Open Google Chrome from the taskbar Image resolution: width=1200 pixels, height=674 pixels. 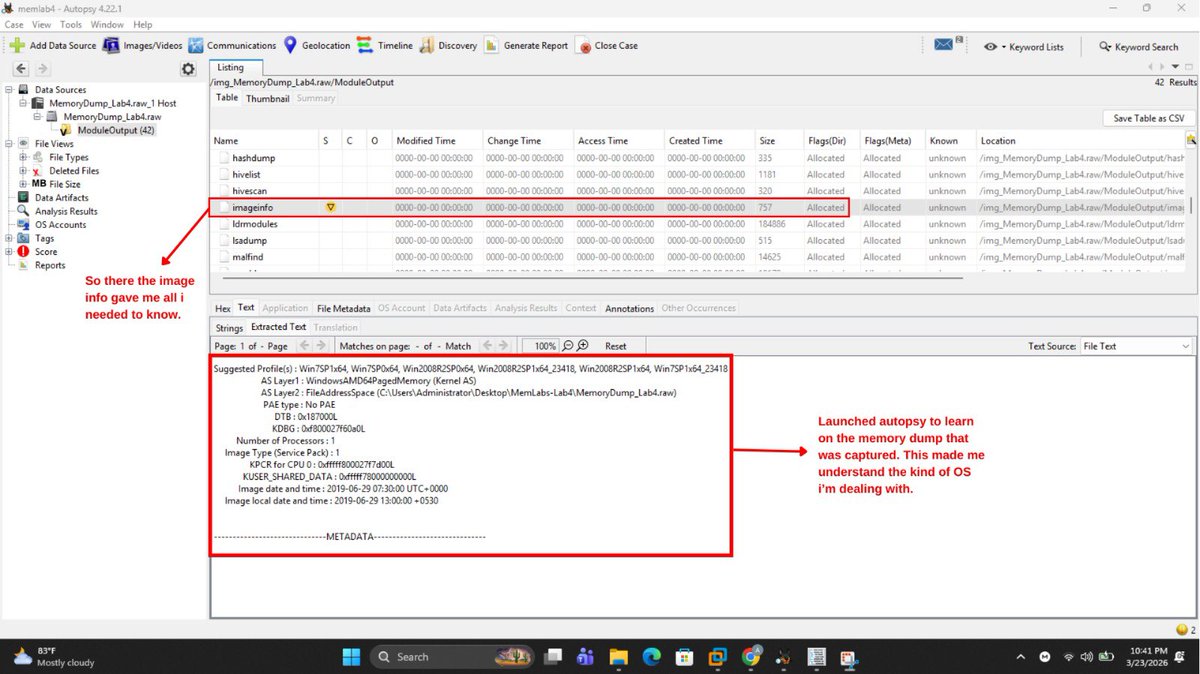(x=750, y=657)
